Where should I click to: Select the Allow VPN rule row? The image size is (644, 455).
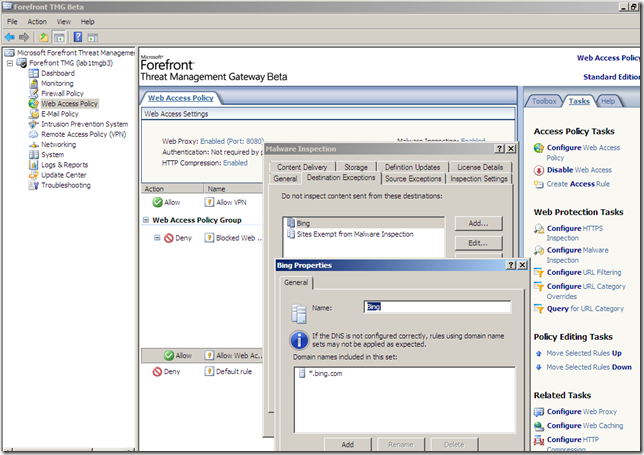pos(202,202)
